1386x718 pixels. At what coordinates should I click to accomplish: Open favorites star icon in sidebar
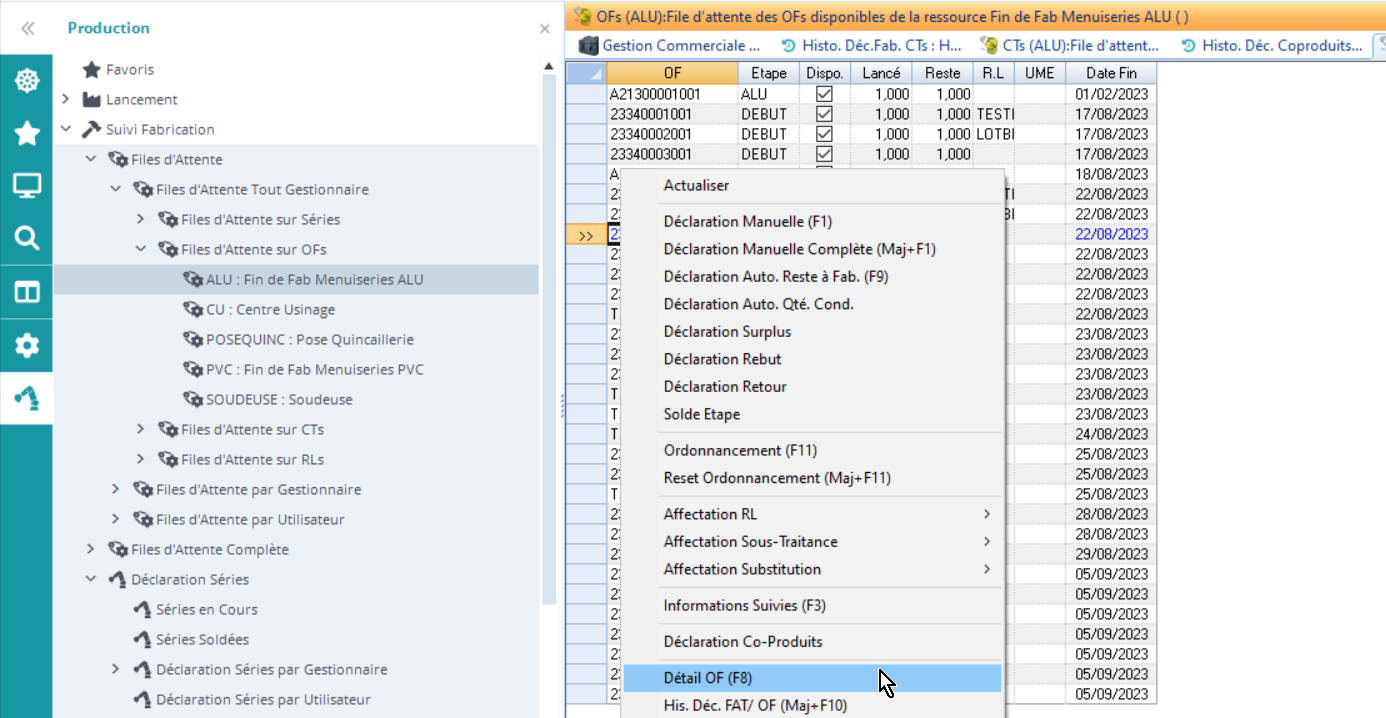(27, 133)
